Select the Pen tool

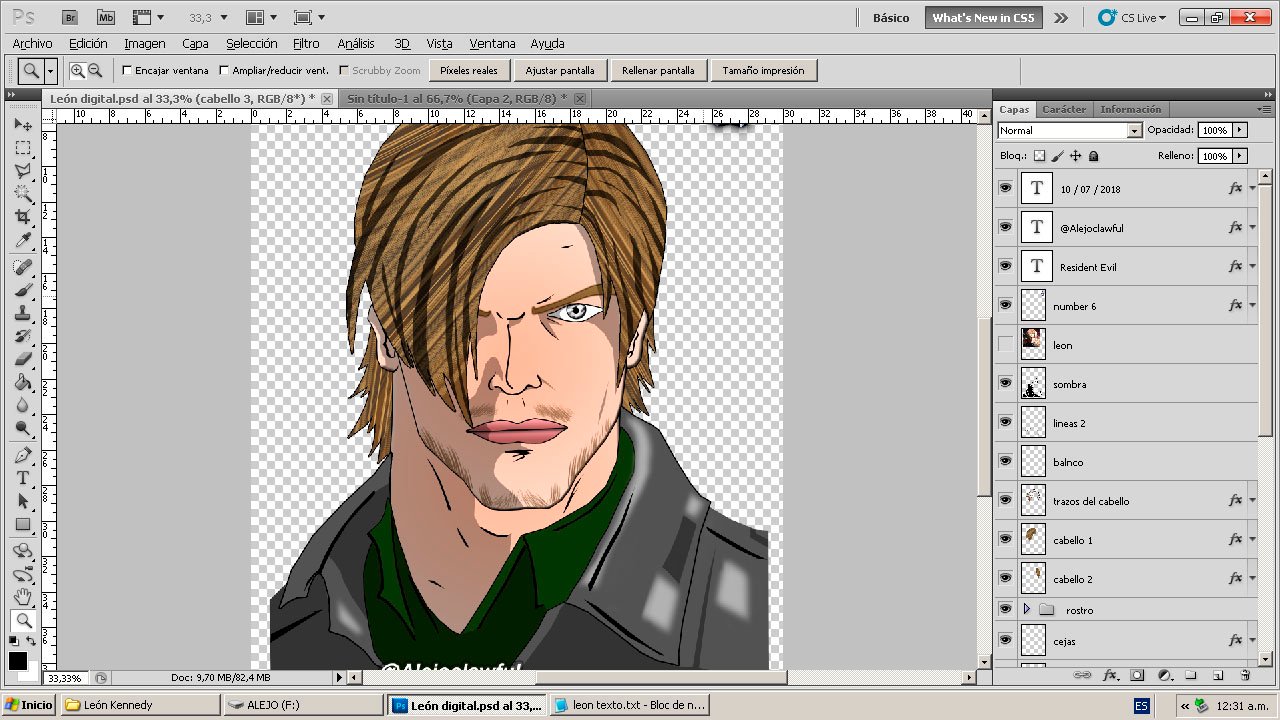click(x=23, y=455)
